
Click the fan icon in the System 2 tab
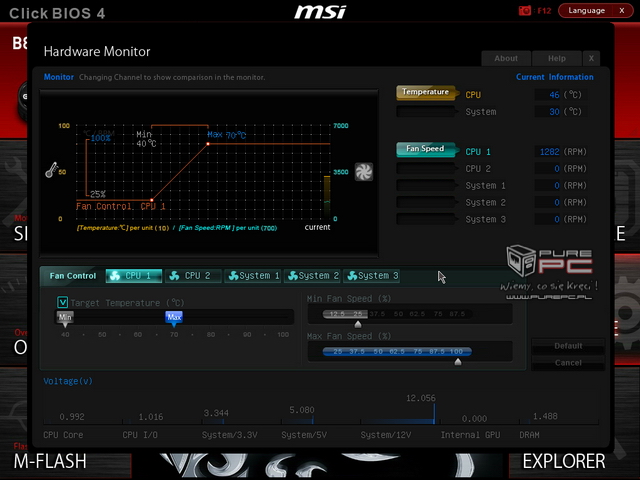(293, 276)
